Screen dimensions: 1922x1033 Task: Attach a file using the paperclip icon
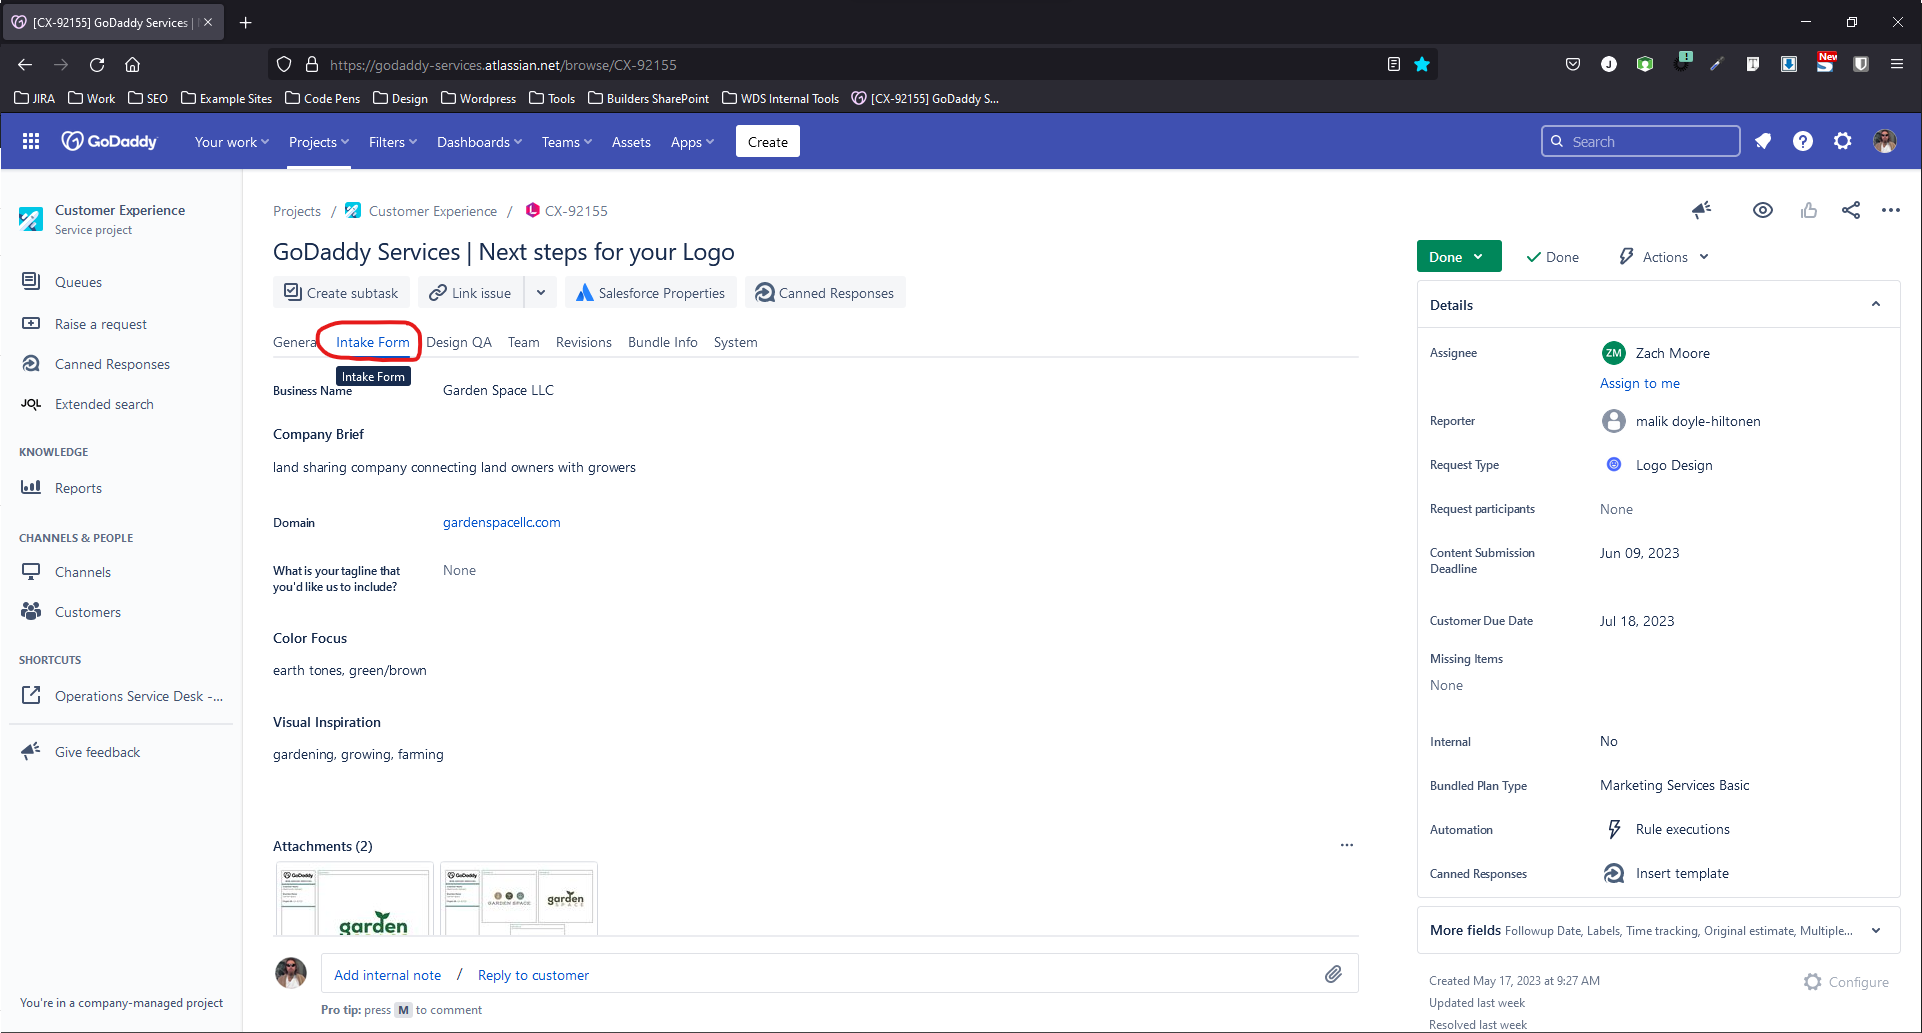(1333, 974)
